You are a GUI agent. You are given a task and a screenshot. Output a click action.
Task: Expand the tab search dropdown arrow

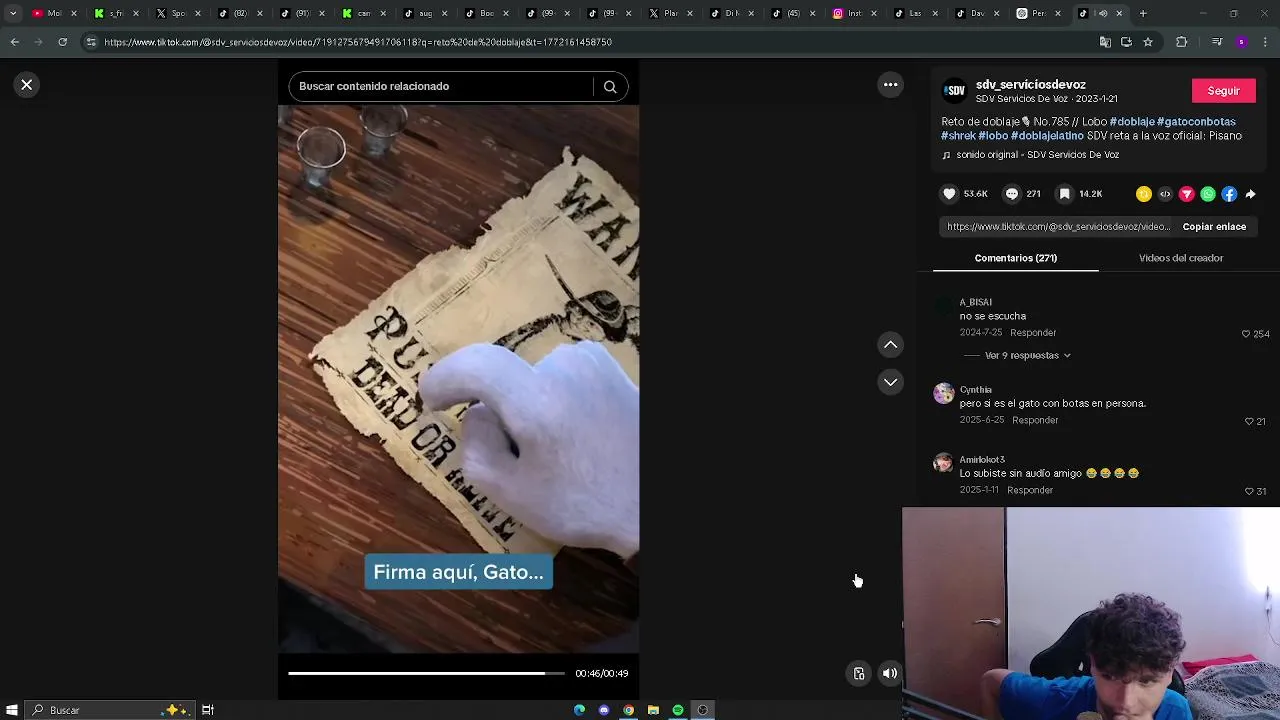point(13,14)
